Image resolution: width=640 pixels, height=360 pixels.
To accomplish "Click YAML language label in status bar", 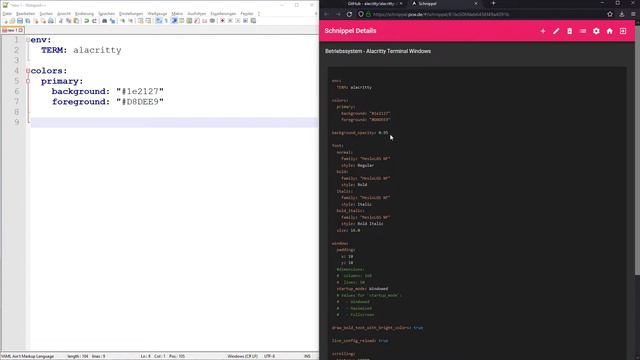I will (x=27, y=356).
